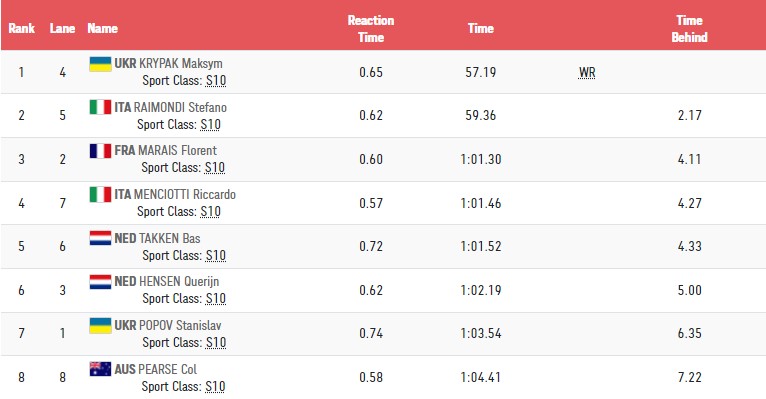Click the Italy flag next to RAIMONDI Stefano

point(100,107)
